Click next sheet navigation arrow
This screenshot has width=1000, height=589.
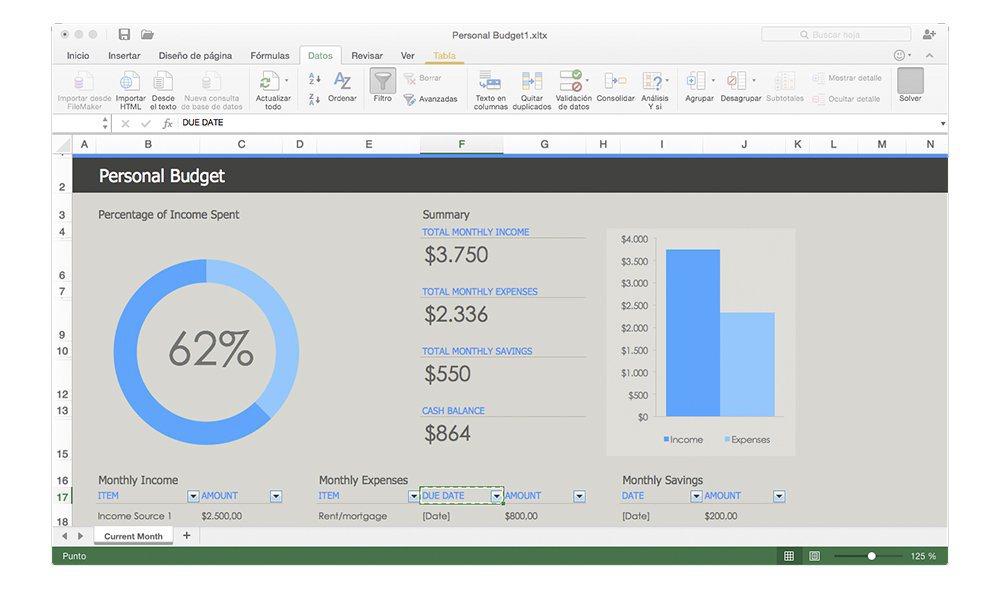tap(80, 536)
